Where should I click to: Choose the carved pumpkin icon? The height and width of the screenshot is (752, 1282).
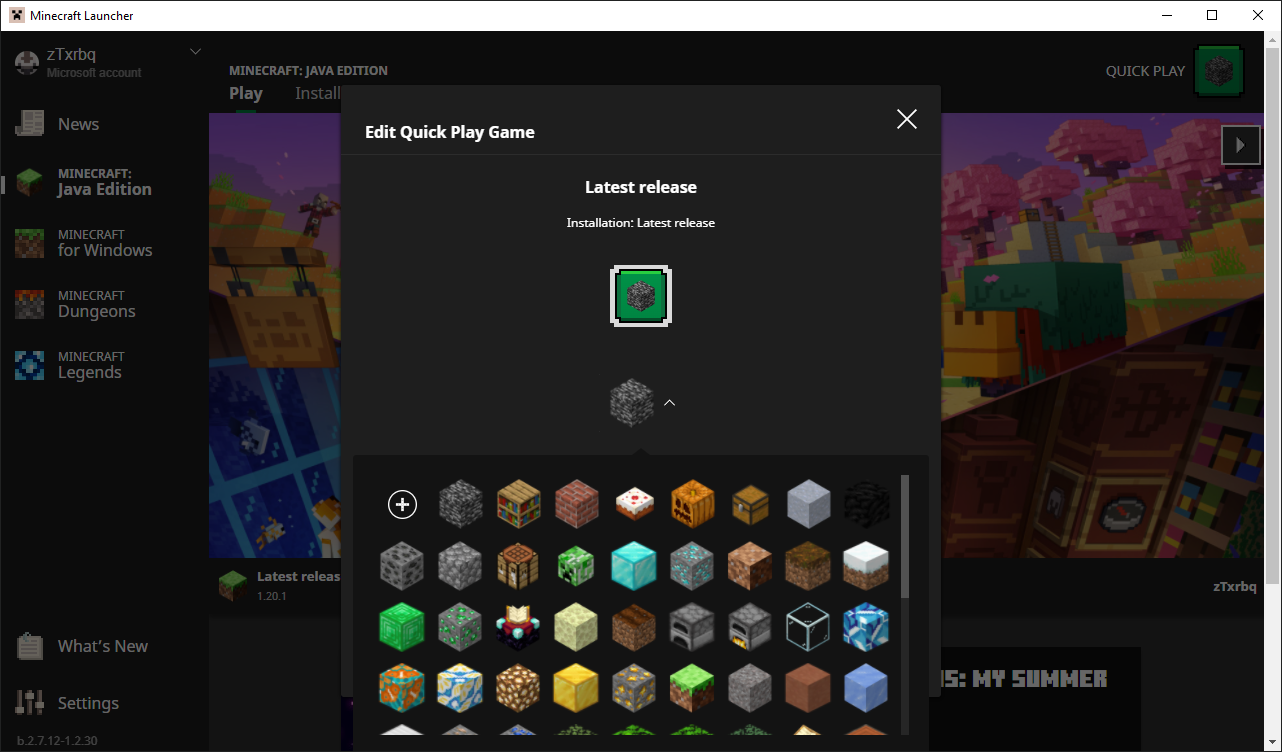pyautogui.click(x=693, y=505)
